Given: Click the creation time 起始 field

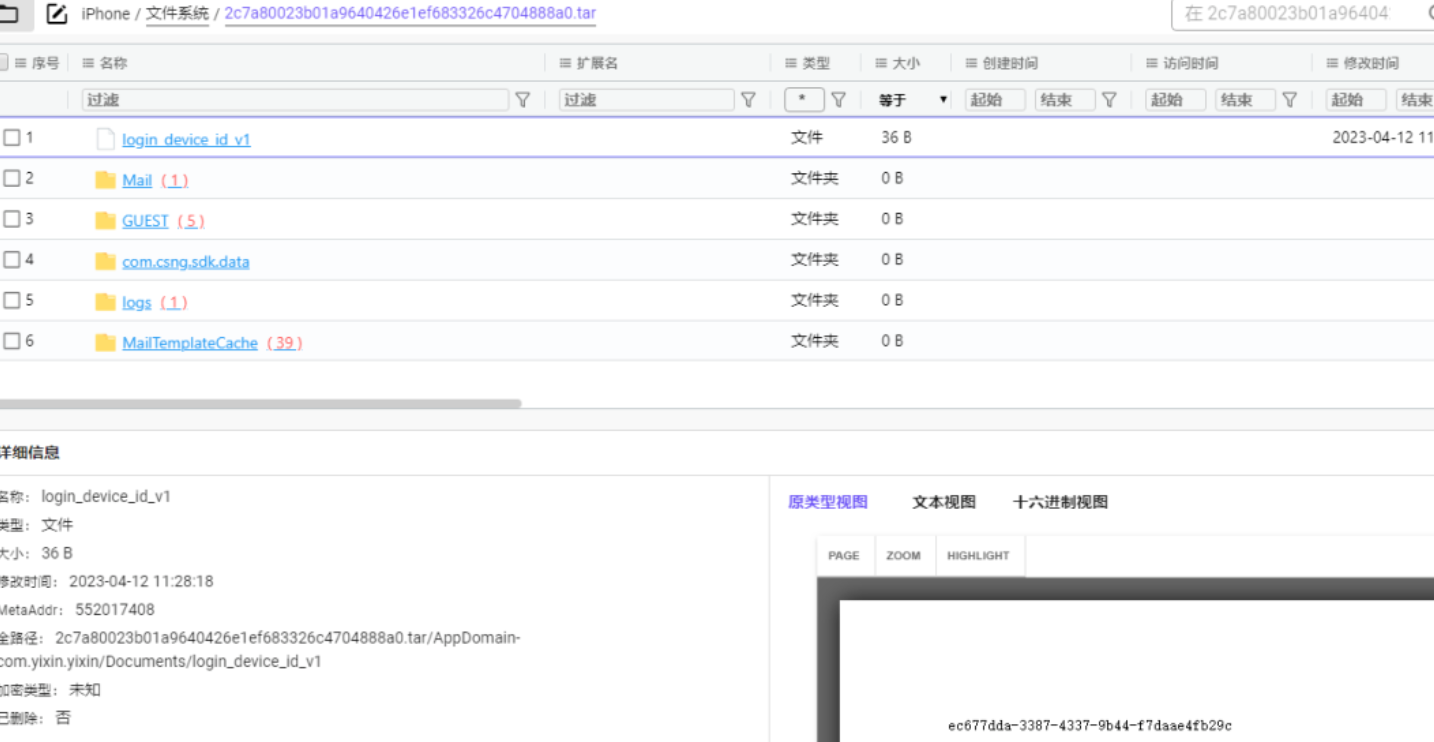Looking at the screenshot, I should coord(995,100).
